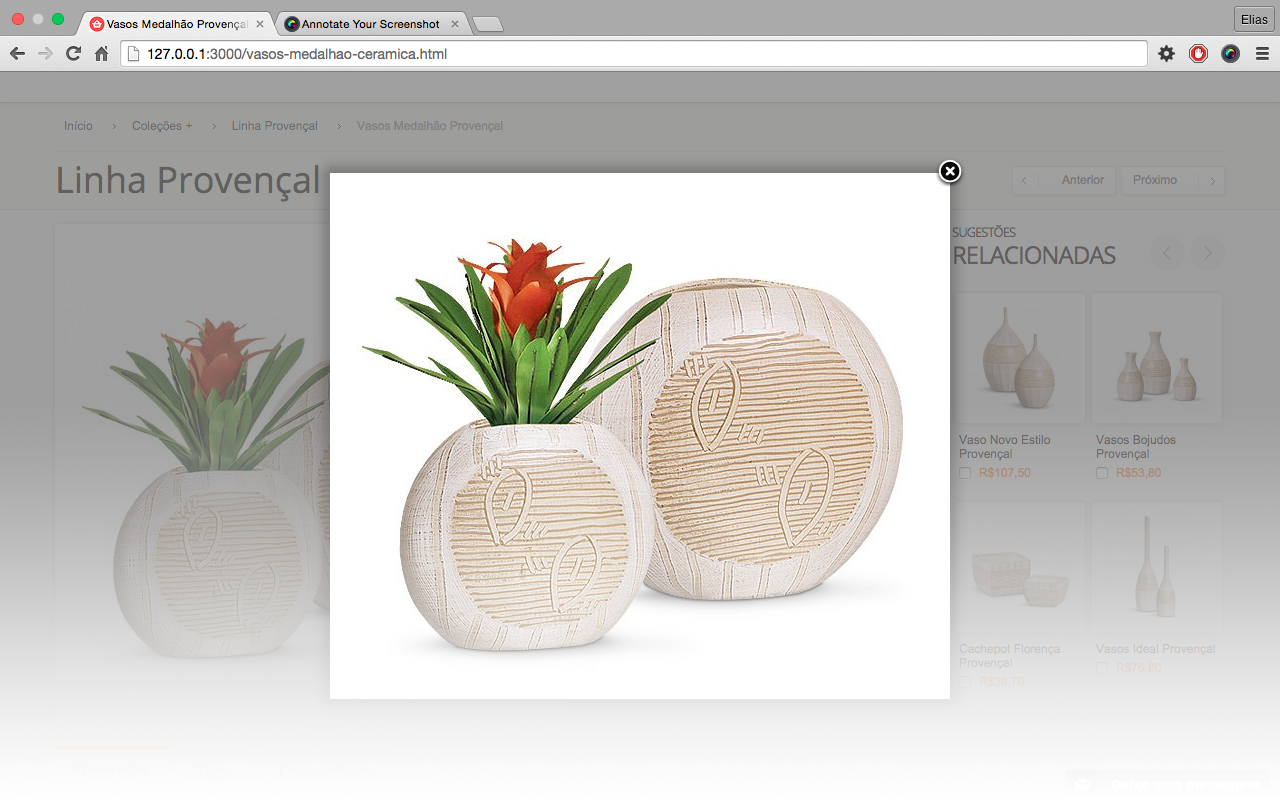Open the browser home page
Image resolution: width=1280 pixels, height=800 pixels.
pos(101,54)
